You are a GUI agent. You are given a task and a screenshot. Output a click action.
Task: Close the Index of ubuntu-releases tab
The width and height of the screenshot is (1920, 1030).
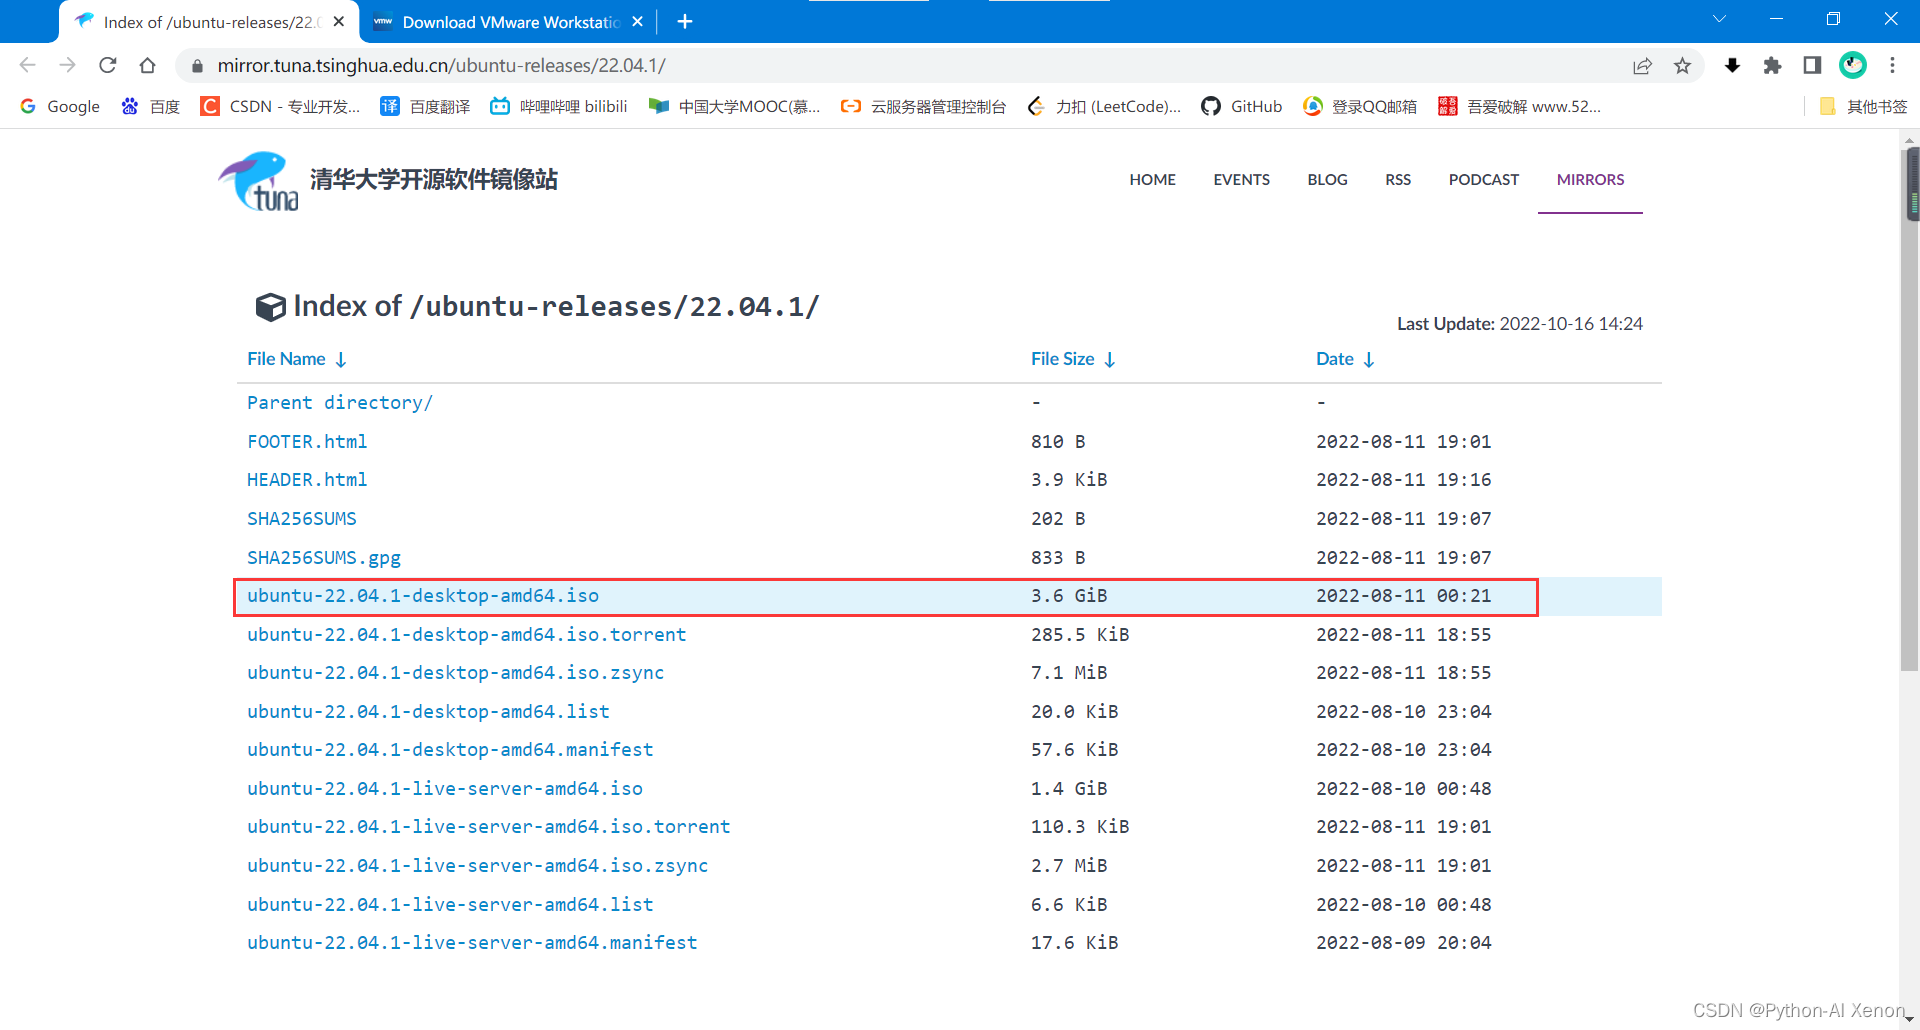tap(339, 22)
